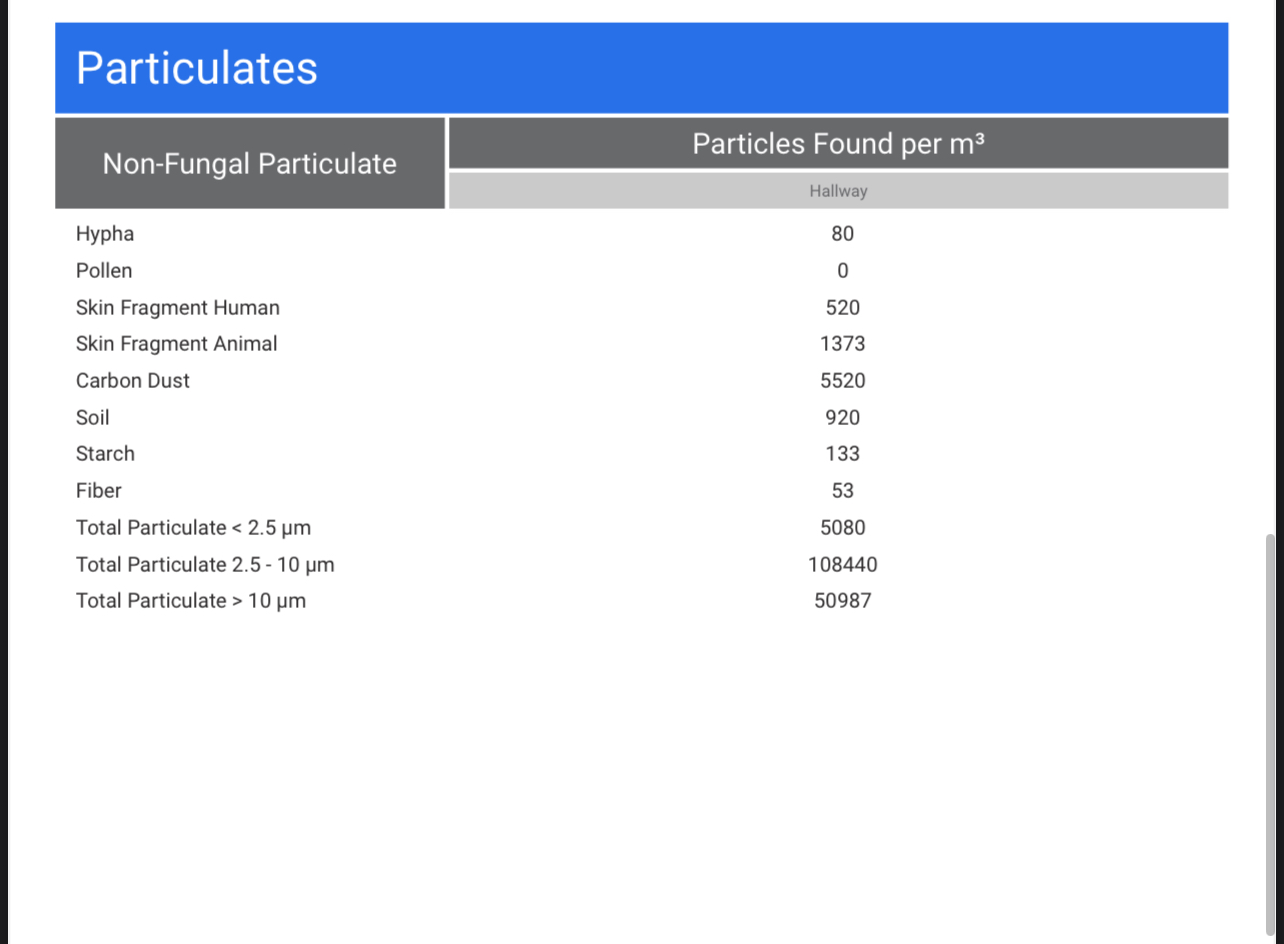Select the Skin Fragment Animal label
This screenshot has height=944, width=1284.
(177, 344)
